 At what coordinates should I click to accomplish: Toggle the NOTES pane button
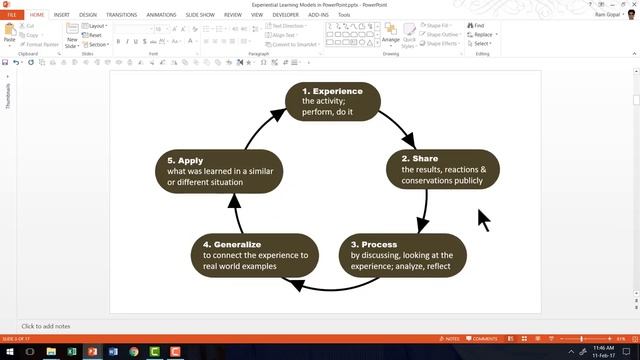[x=449, y=339]
